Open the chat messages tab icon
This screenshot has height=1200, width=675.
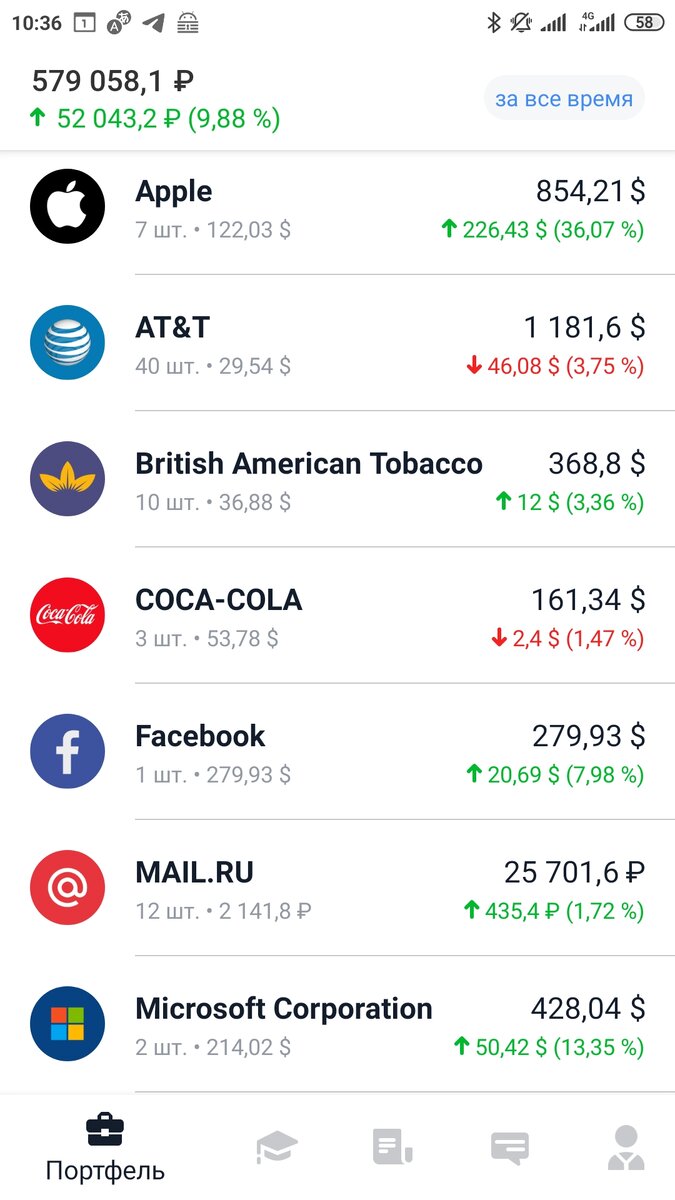coord(509,1148)
